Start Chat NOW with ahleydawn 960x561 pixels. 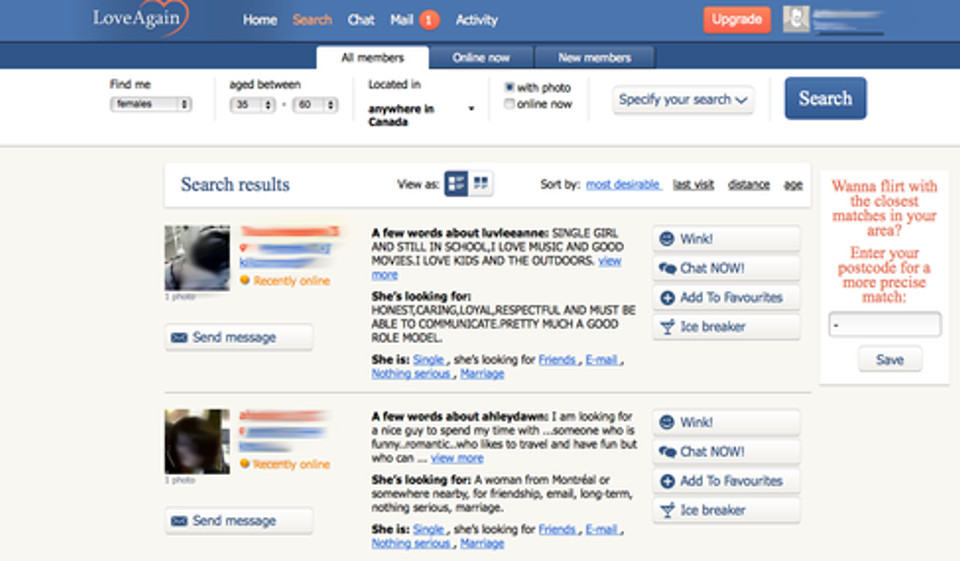pos(726,452)
